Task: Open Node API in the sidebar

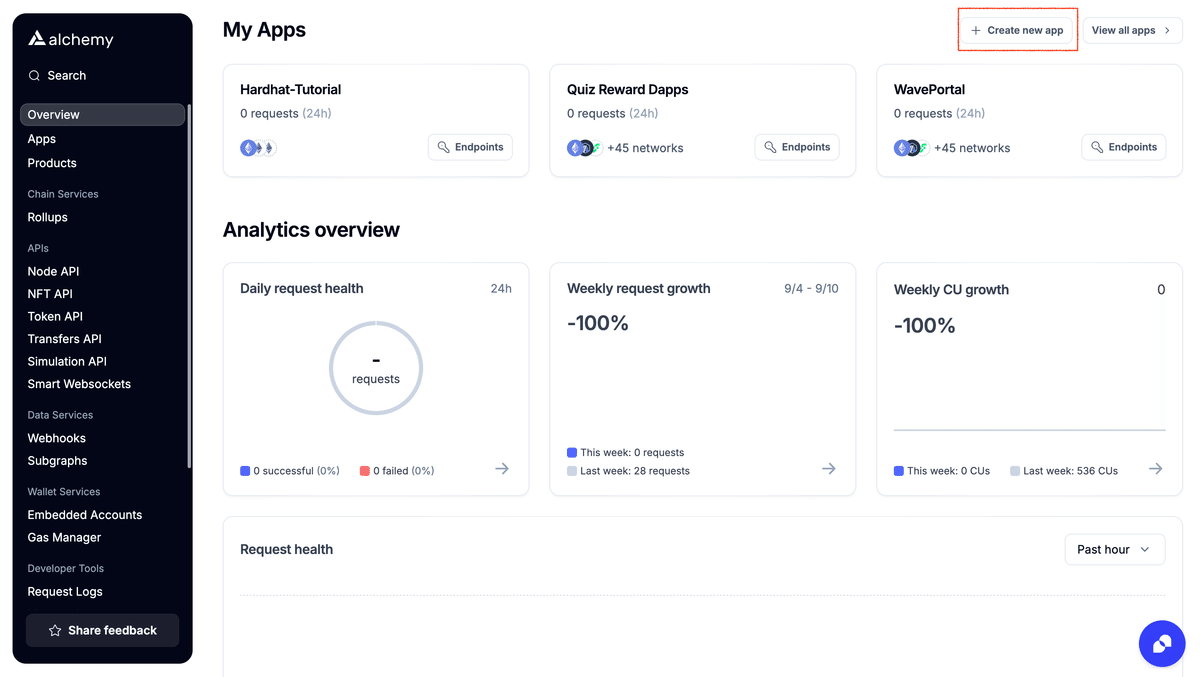Action: coord(53,271)
